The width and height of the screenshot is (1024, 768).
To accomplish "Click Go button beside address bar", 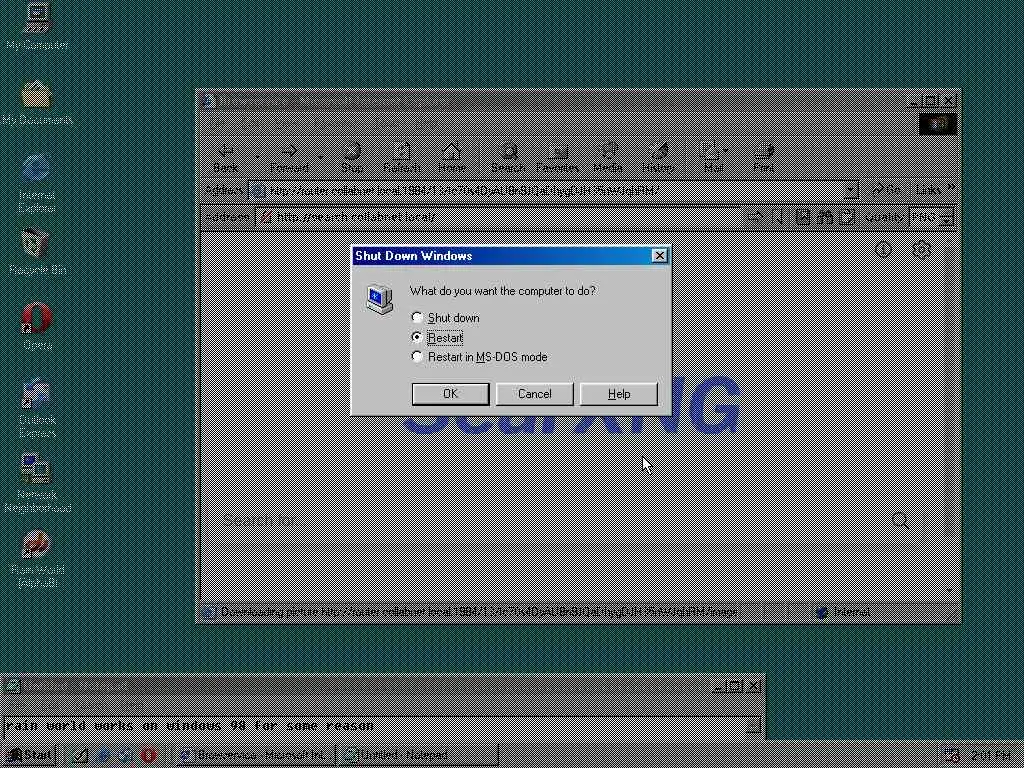I will pos(886,190).
